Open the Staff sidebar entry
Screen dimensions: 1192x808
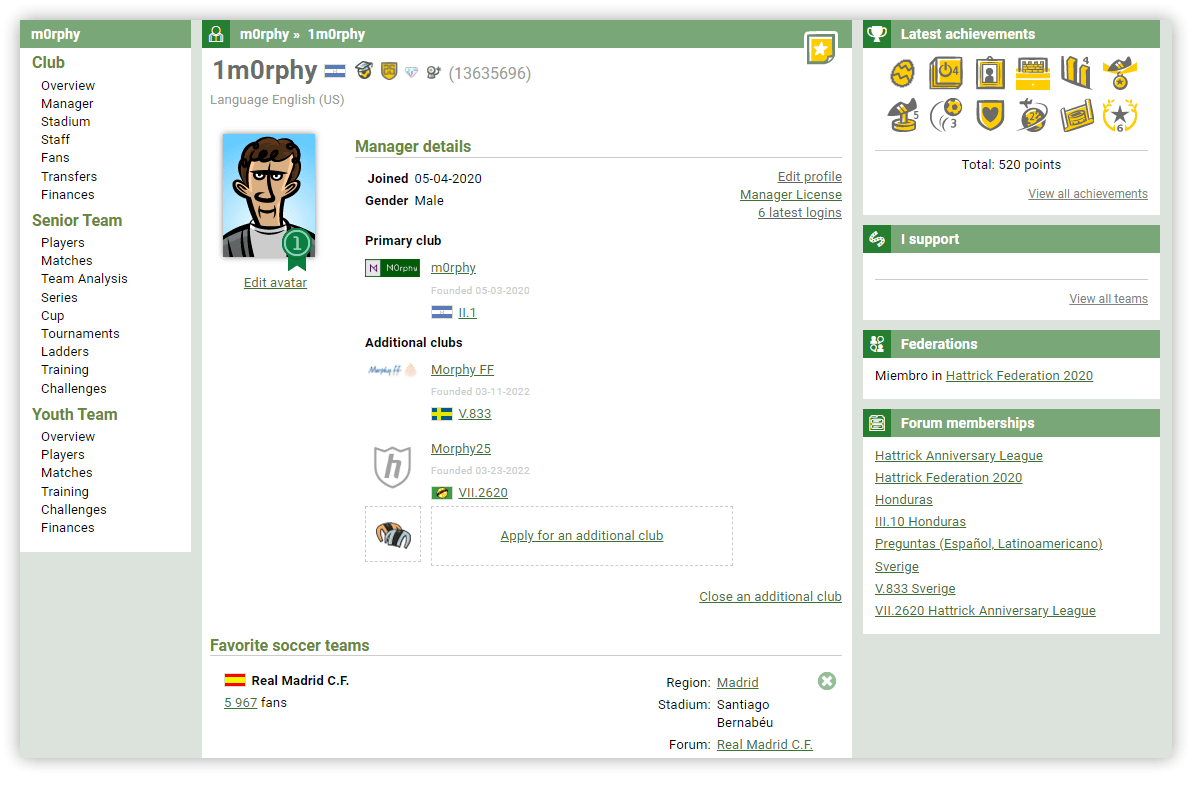[55, 140]
